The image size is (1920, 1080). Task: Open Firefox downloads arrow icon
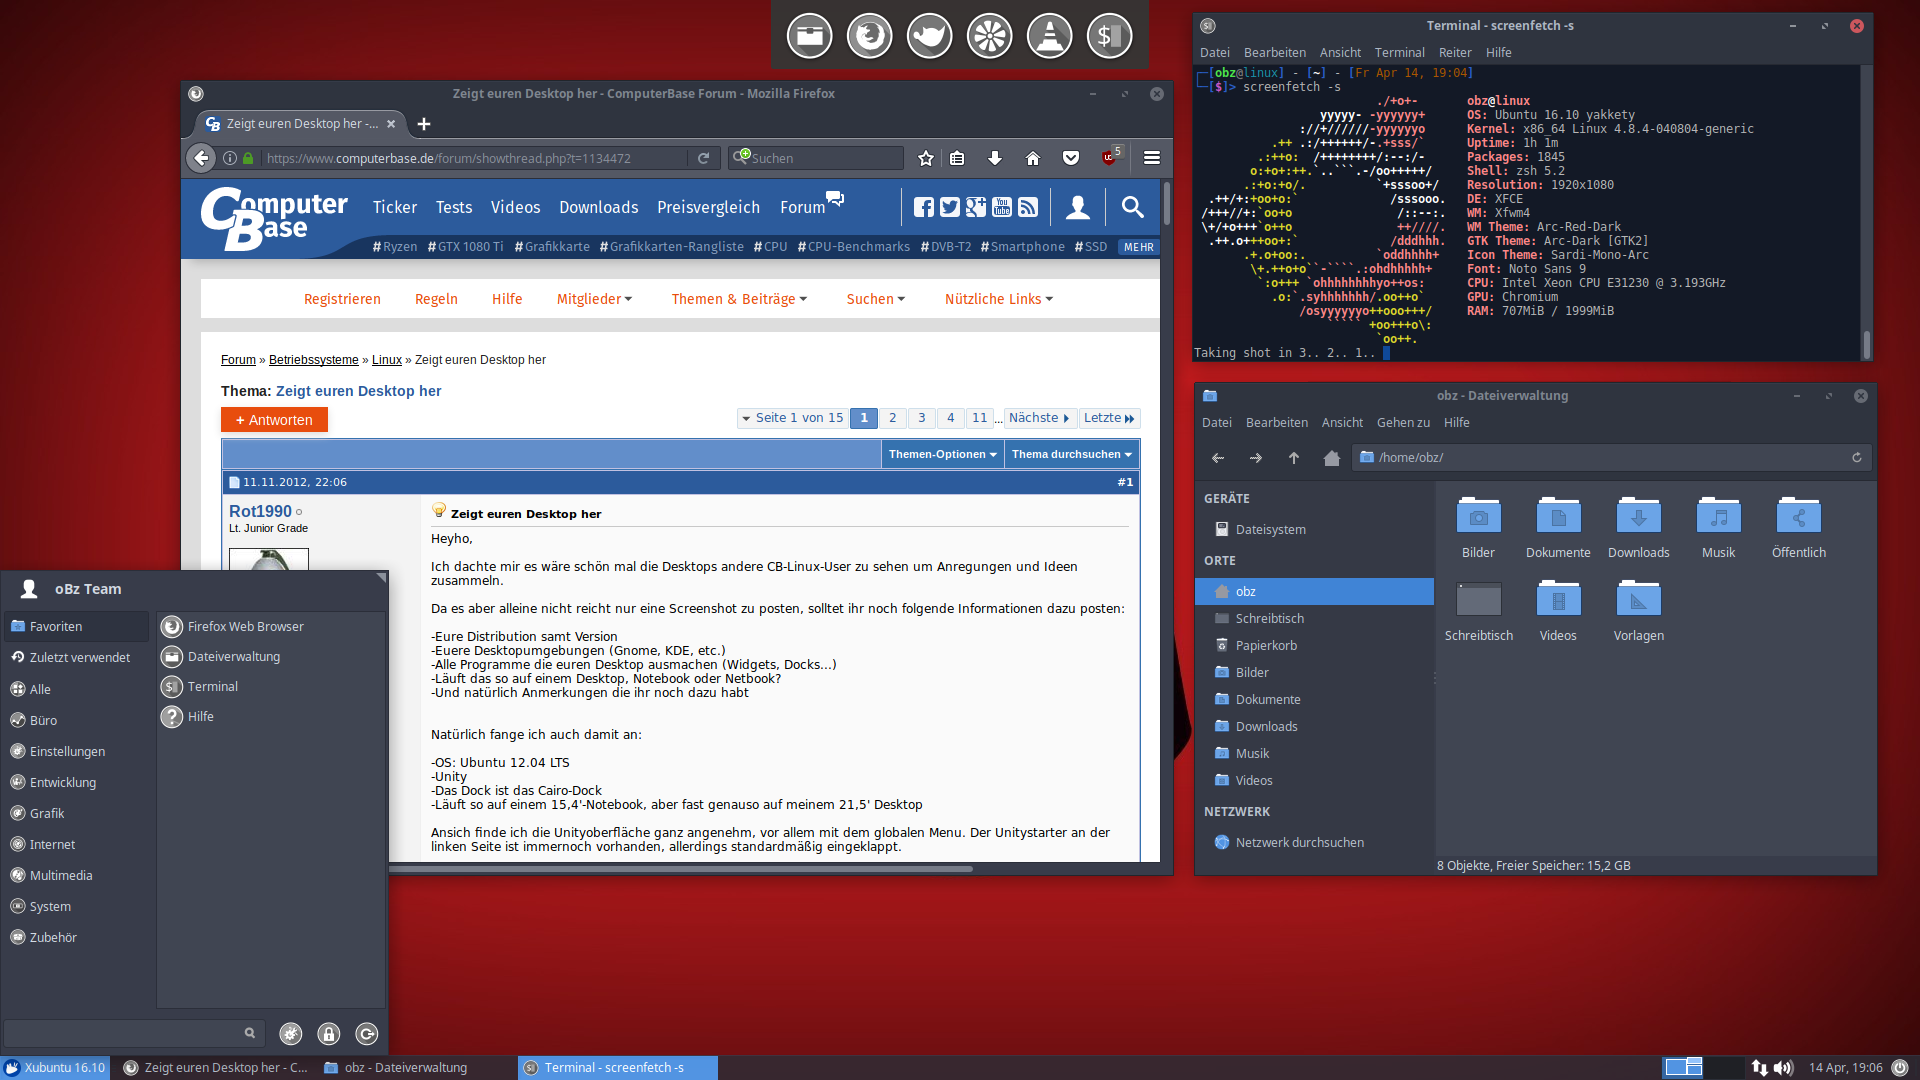(x=994, y=158)
